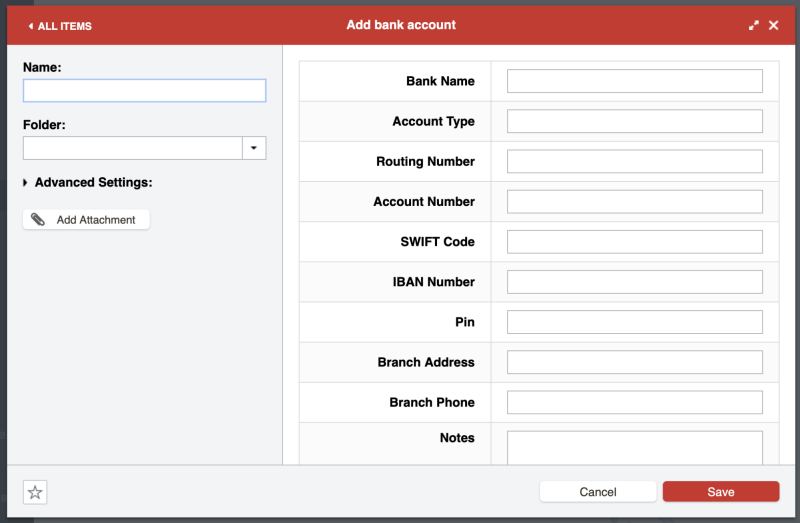Click the Account Number text box
800x523 pixels.
pos(634,201)
